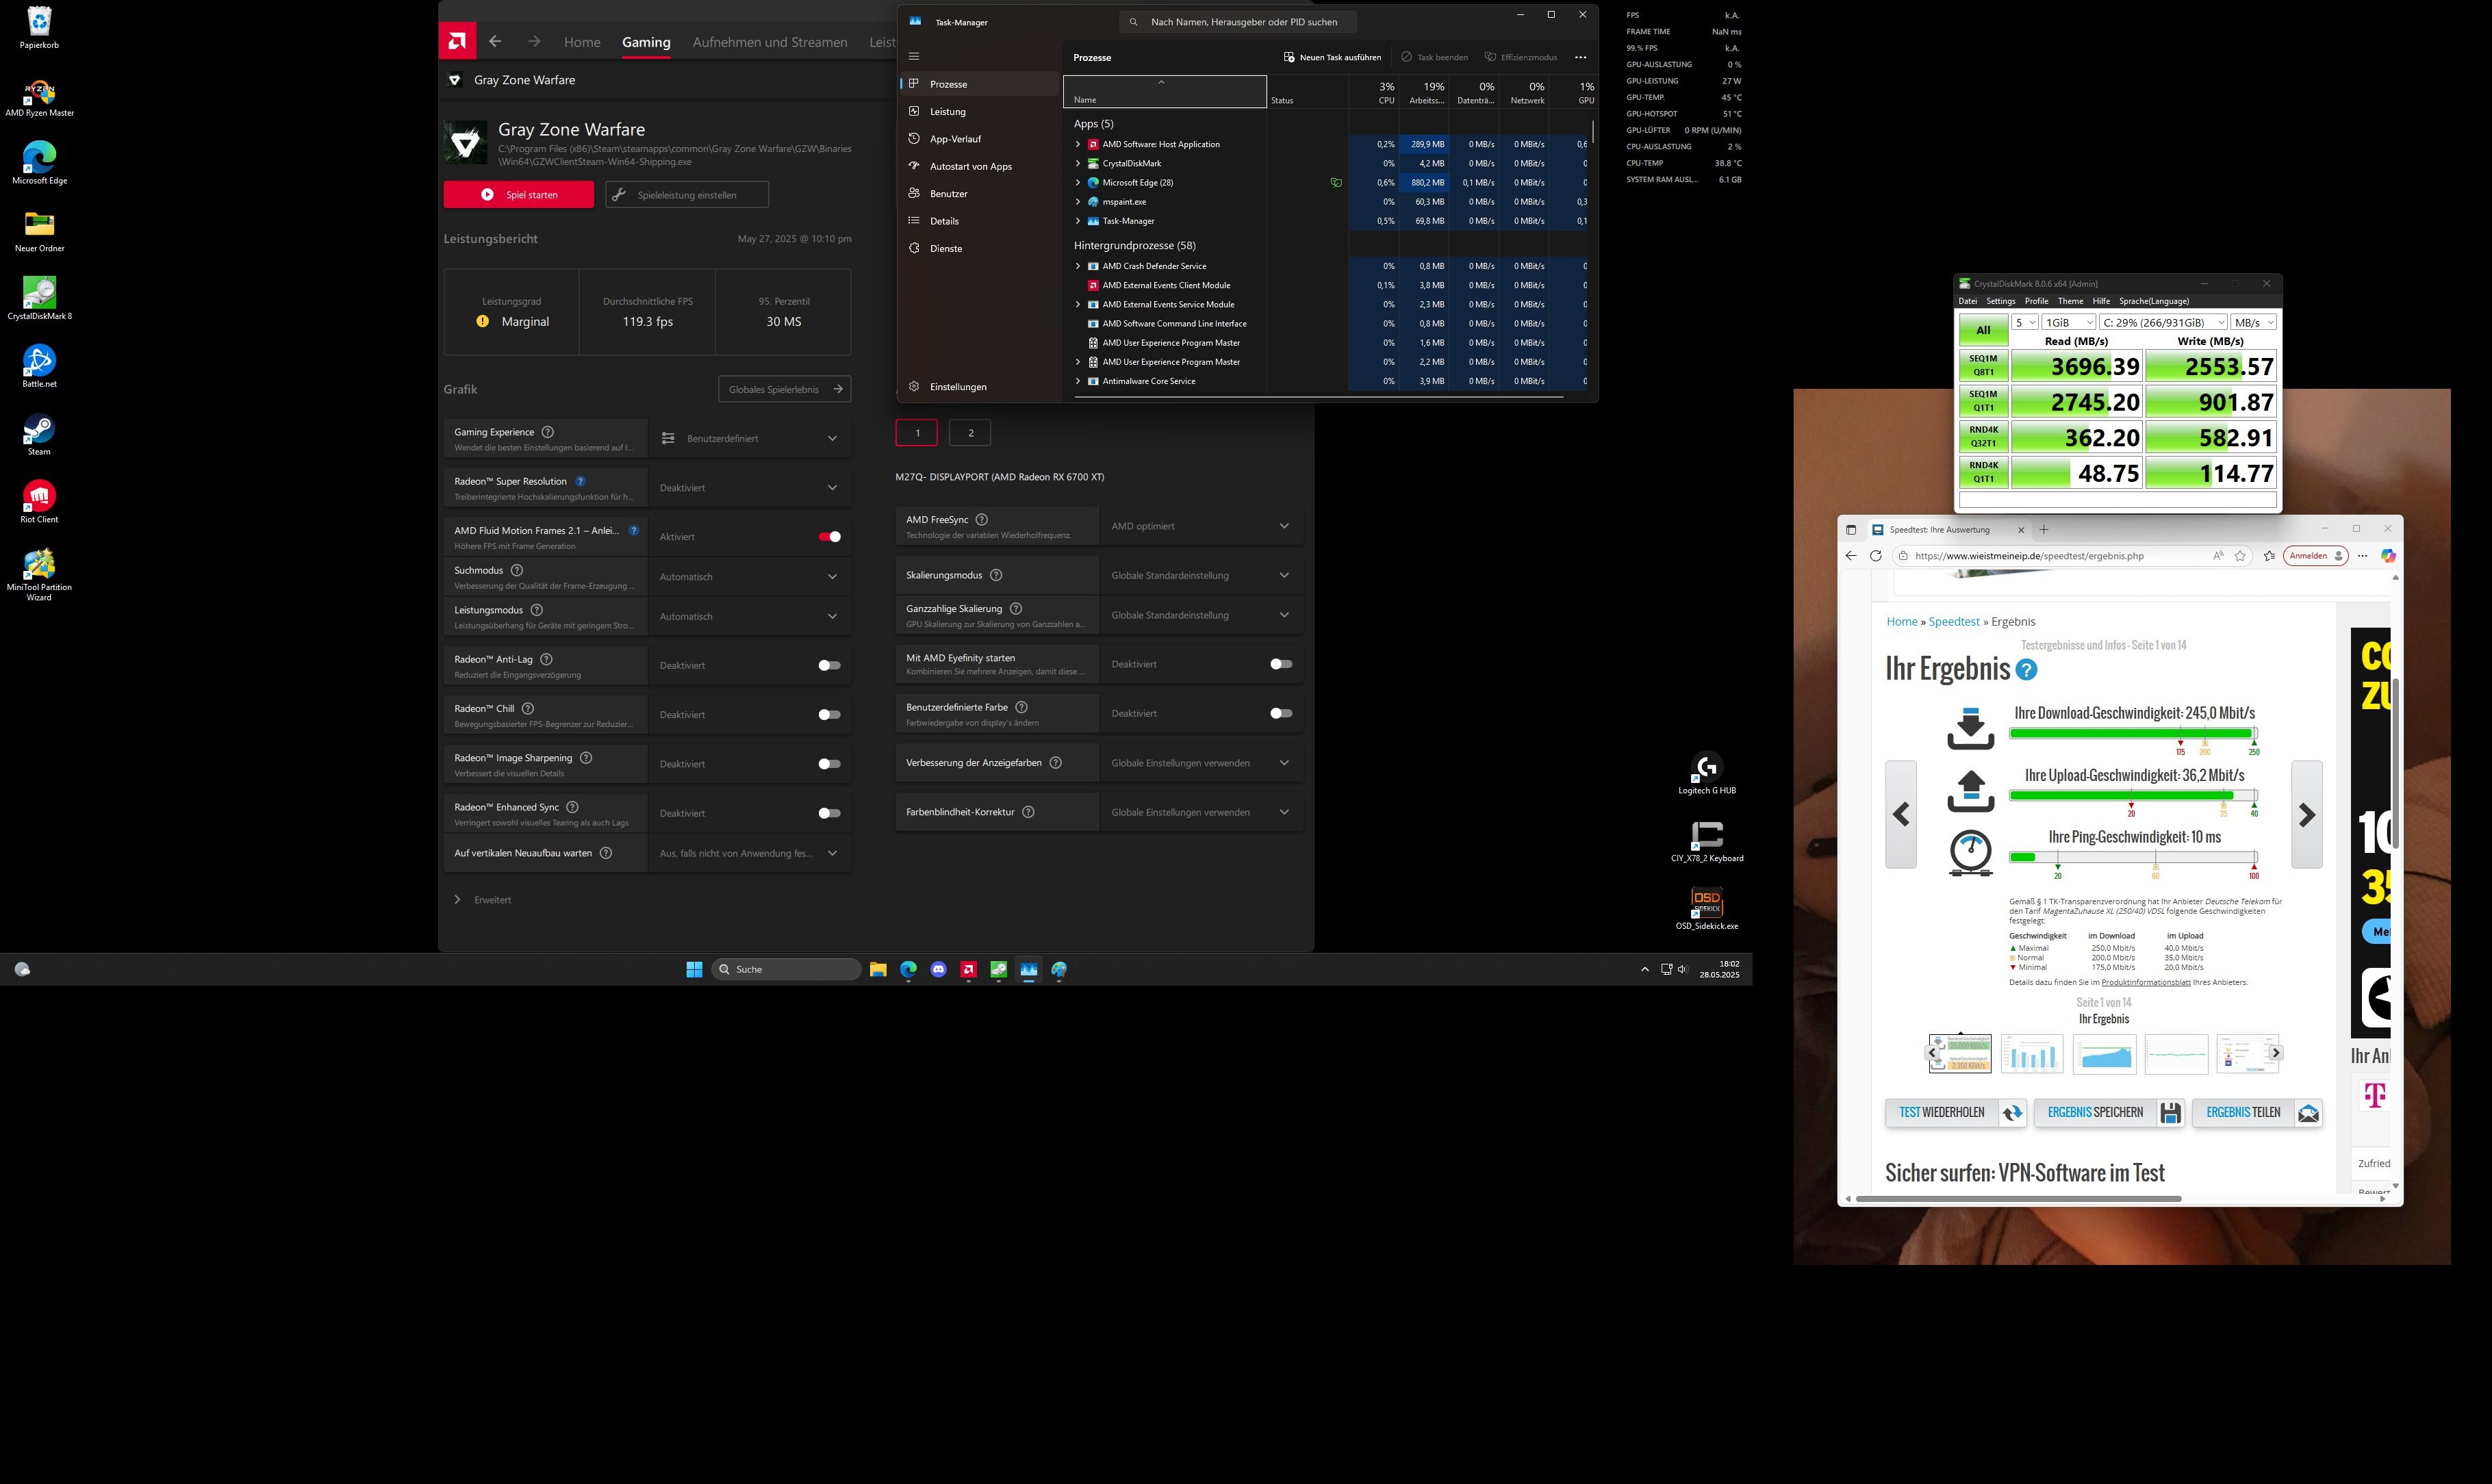Click the Ihr Ergebnis help icon
The image size is (2492, 1484).
click(2026, 670)
